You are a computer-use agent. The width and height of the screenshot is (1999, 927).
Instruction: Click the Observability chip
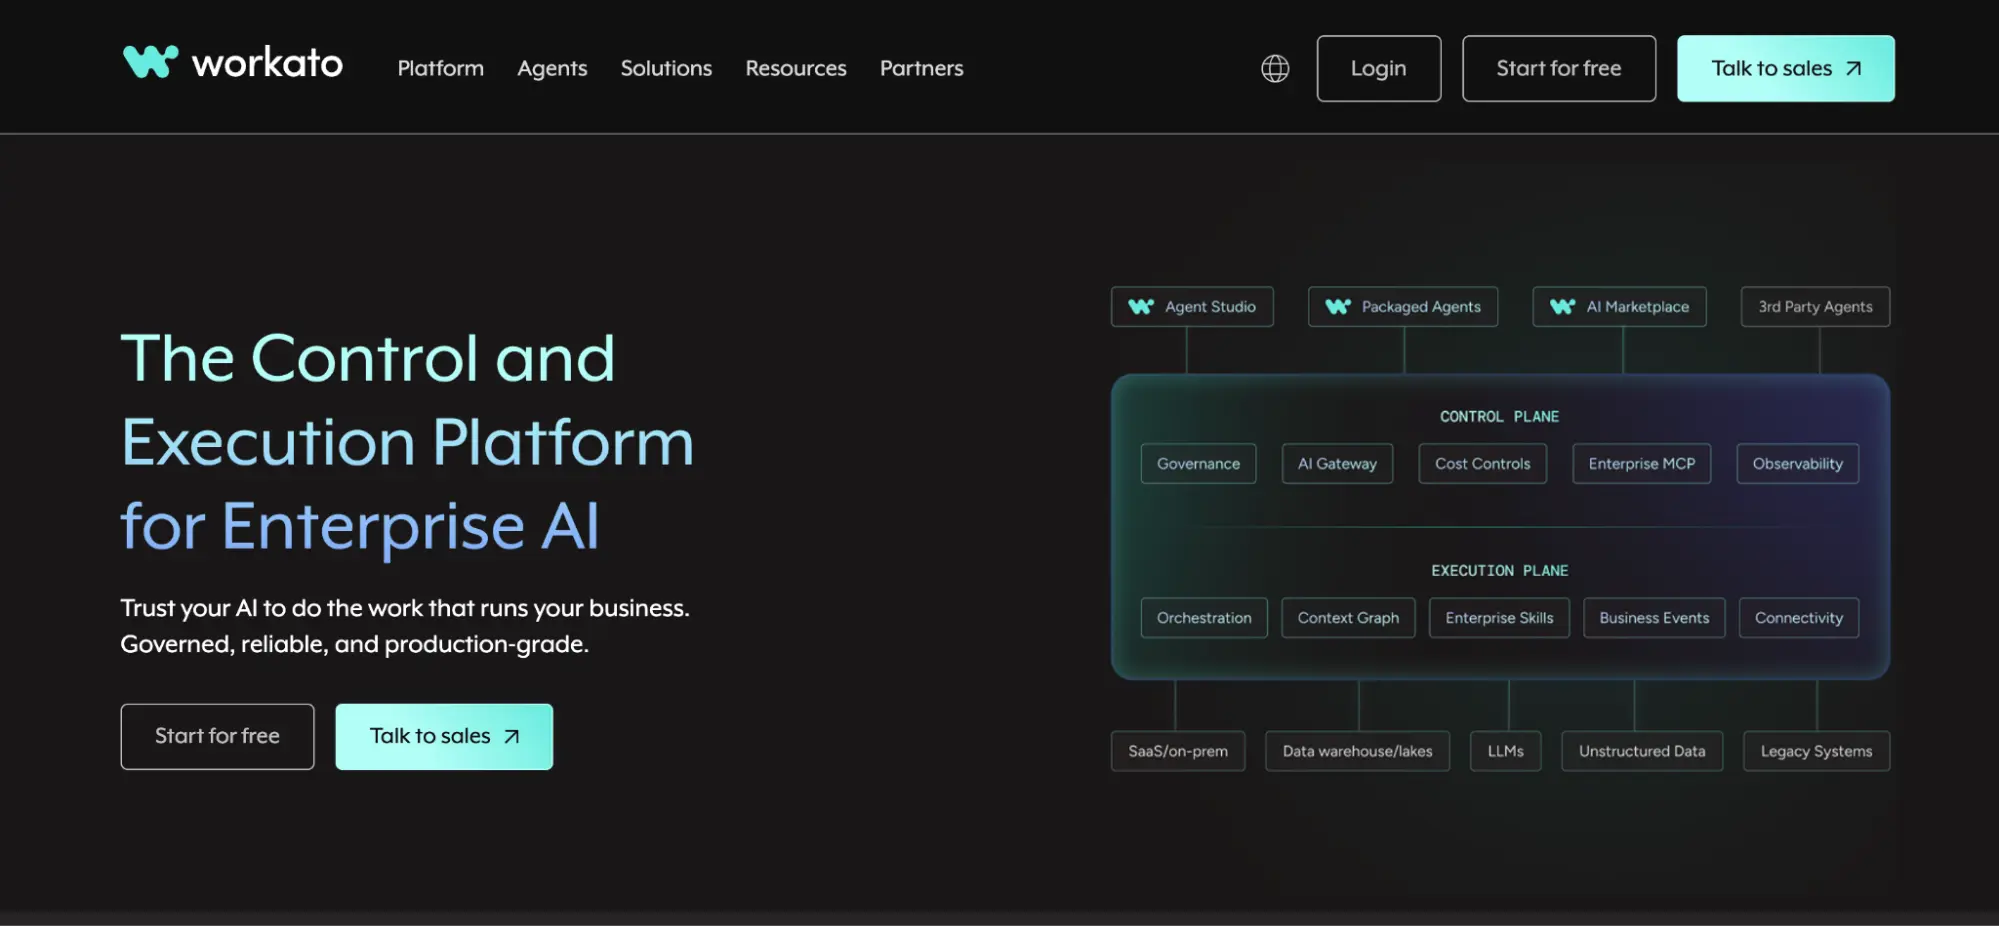click(x=1798, y=464)
